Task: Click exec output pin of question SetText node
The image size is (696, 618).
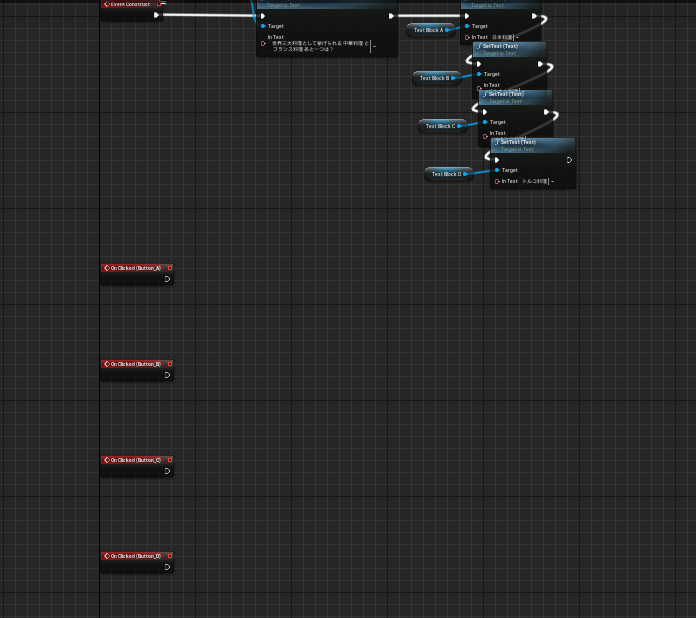Action: 391,16
